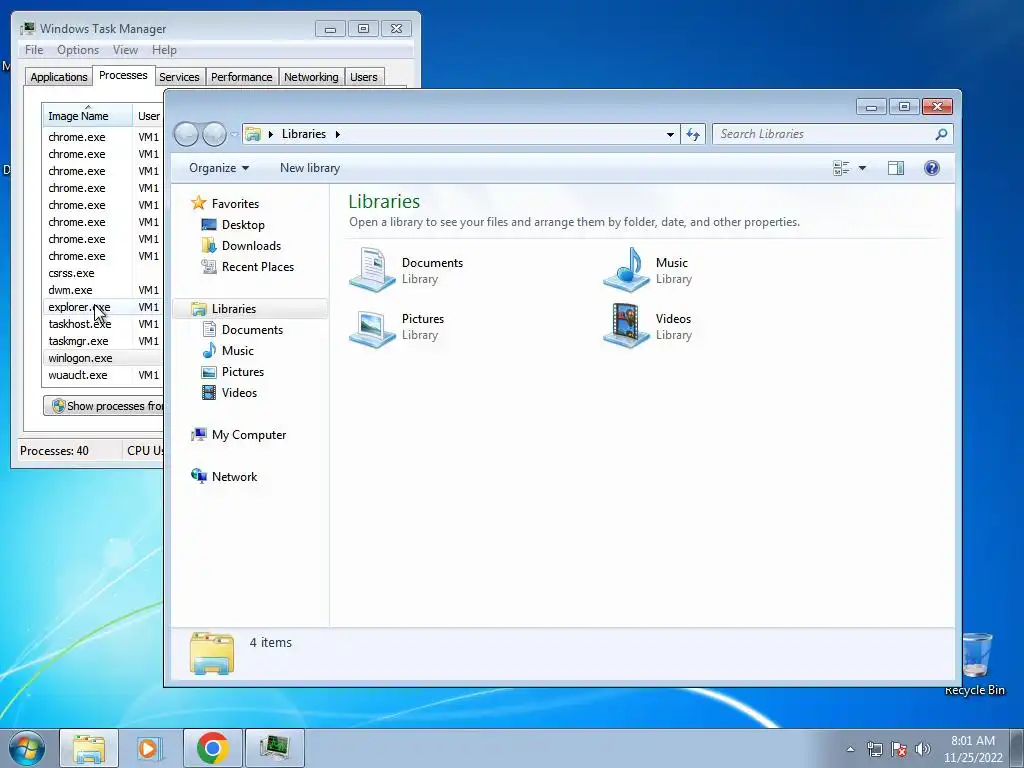The height and width of the screenshot is (768, 1024).
Task: Click the refresh button beside address bar
Action: 693,134
